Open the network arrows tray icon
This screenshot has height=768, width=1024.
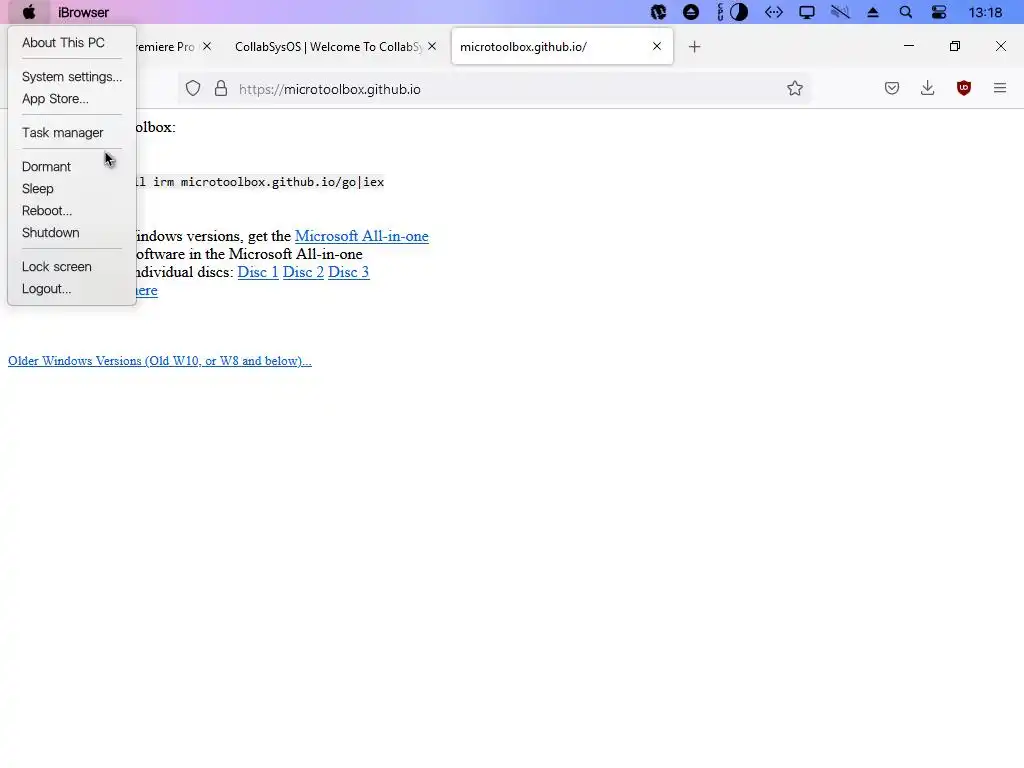tap(774, 12)
